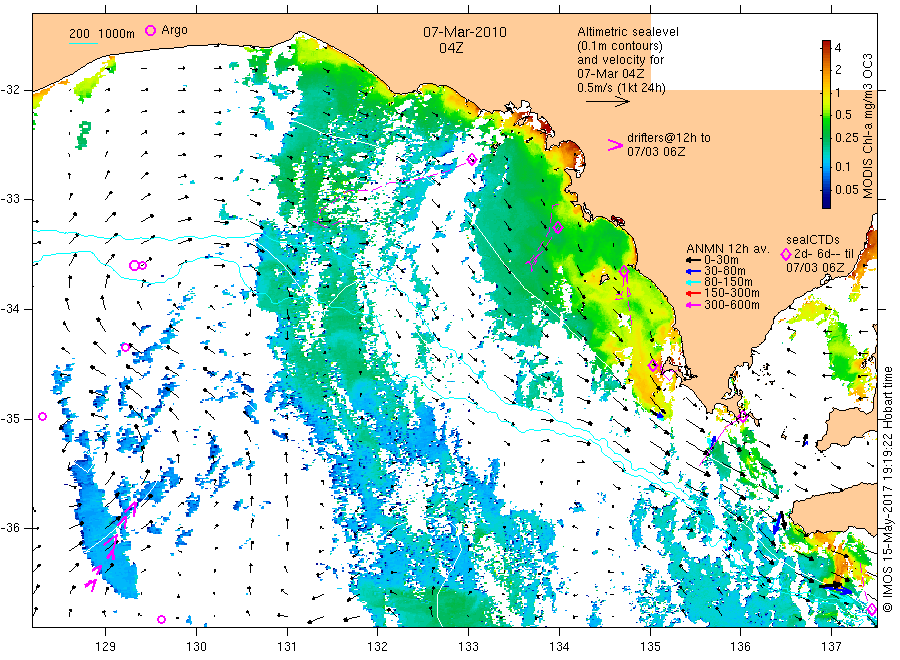Click the '200 1000m' depth contour label

(102, 34)
